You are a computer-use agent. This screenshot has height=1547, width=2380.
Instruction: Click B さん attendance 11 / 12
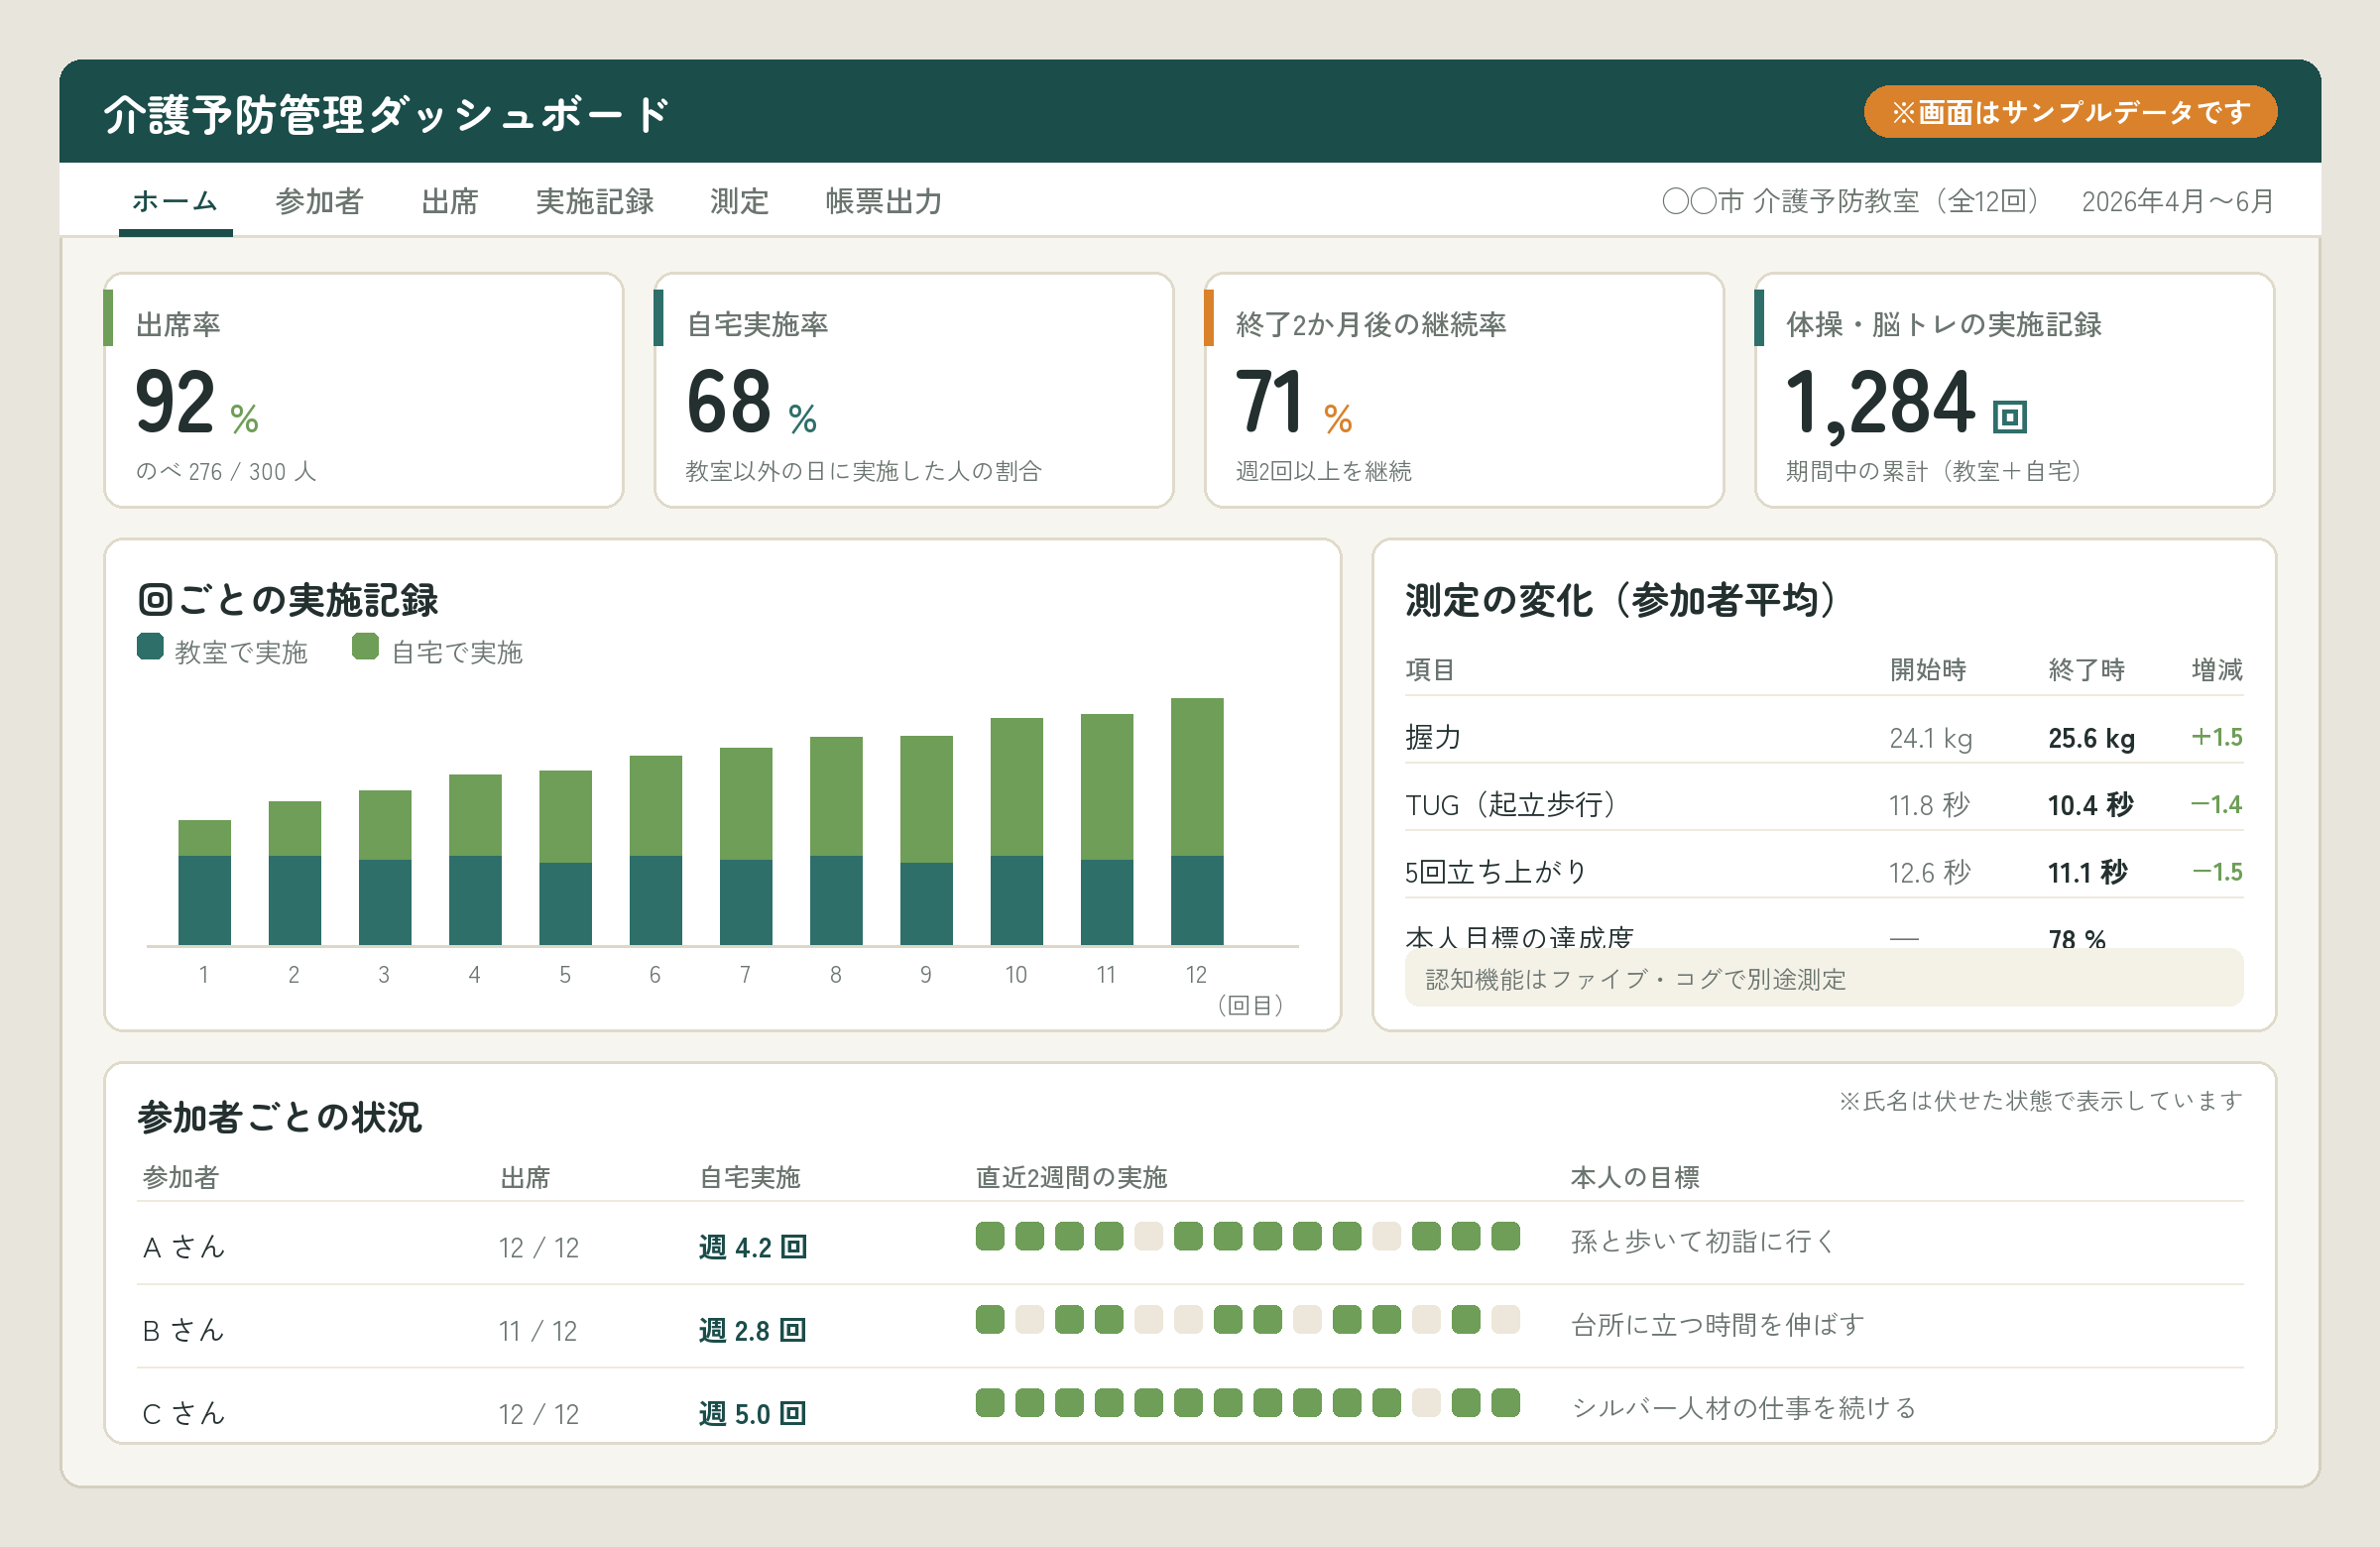[538, 1331]
